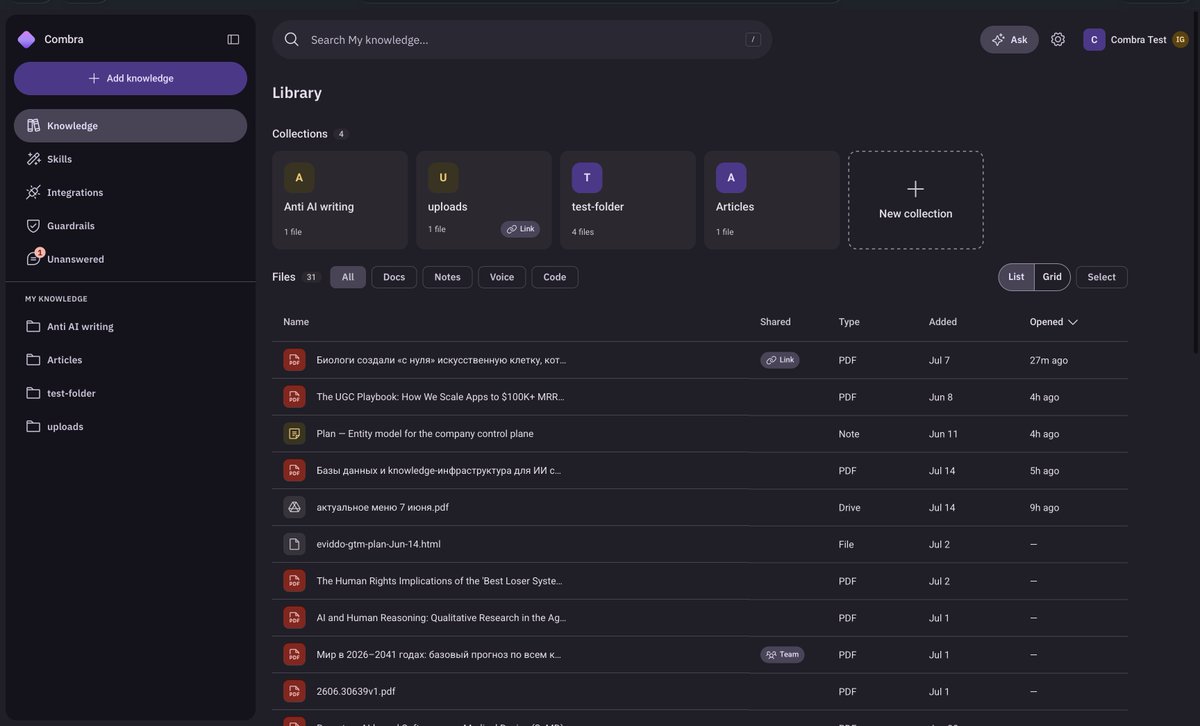Switch file view to Grid
Viewport: 1200px width, 726px height.
[x=1052, y=277]
